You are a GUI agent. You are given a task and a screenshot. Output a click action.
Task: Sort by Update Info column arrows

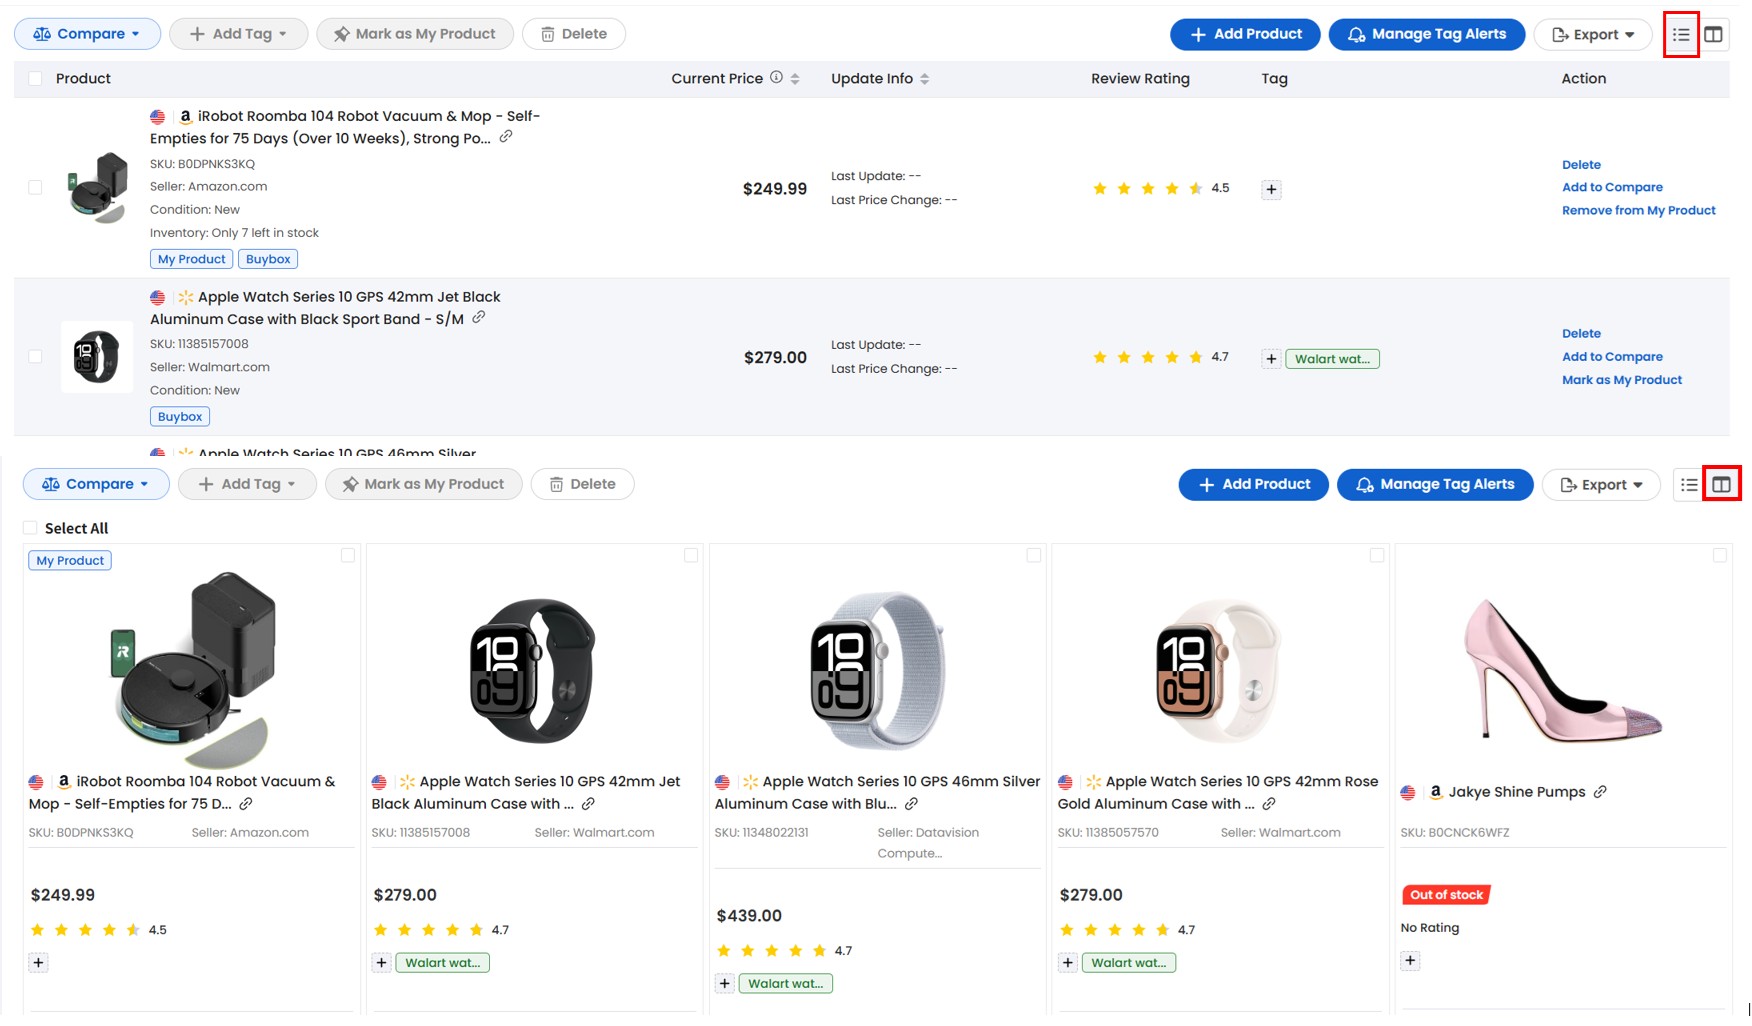point(925,79)
